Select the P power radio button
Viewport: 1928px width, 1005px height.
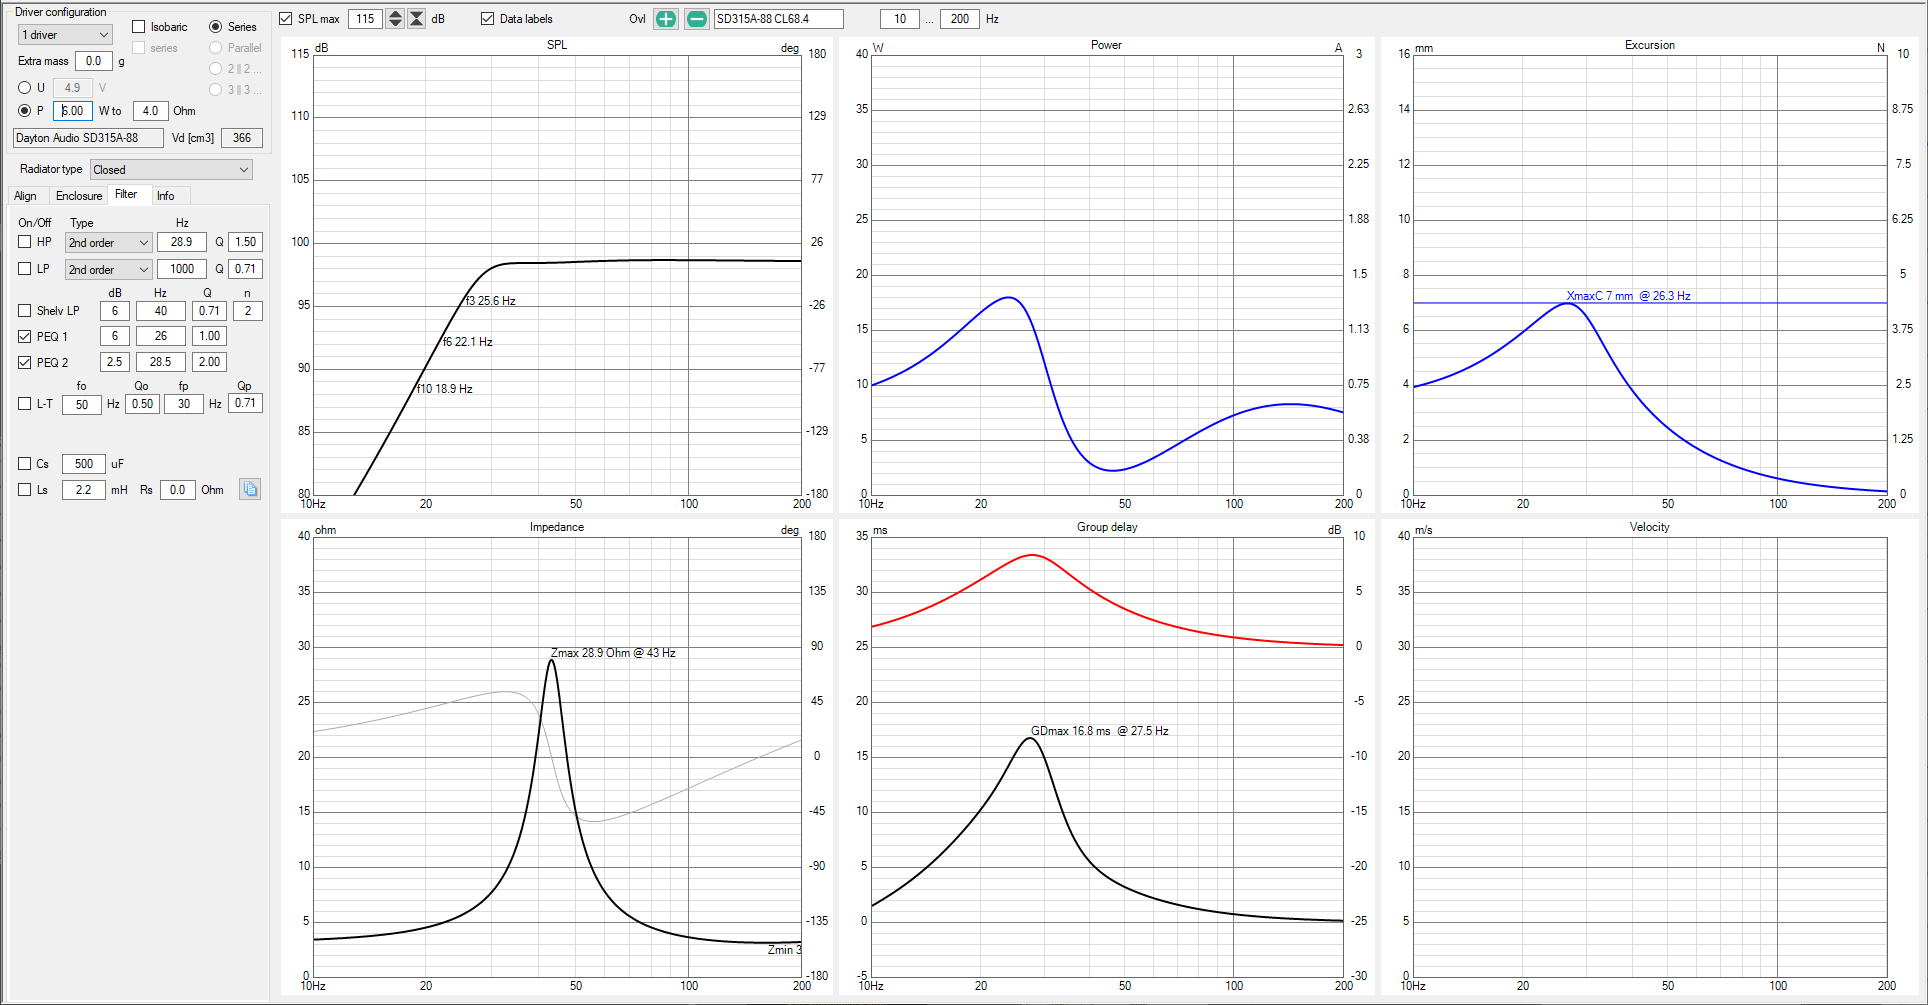pos(25,111)
